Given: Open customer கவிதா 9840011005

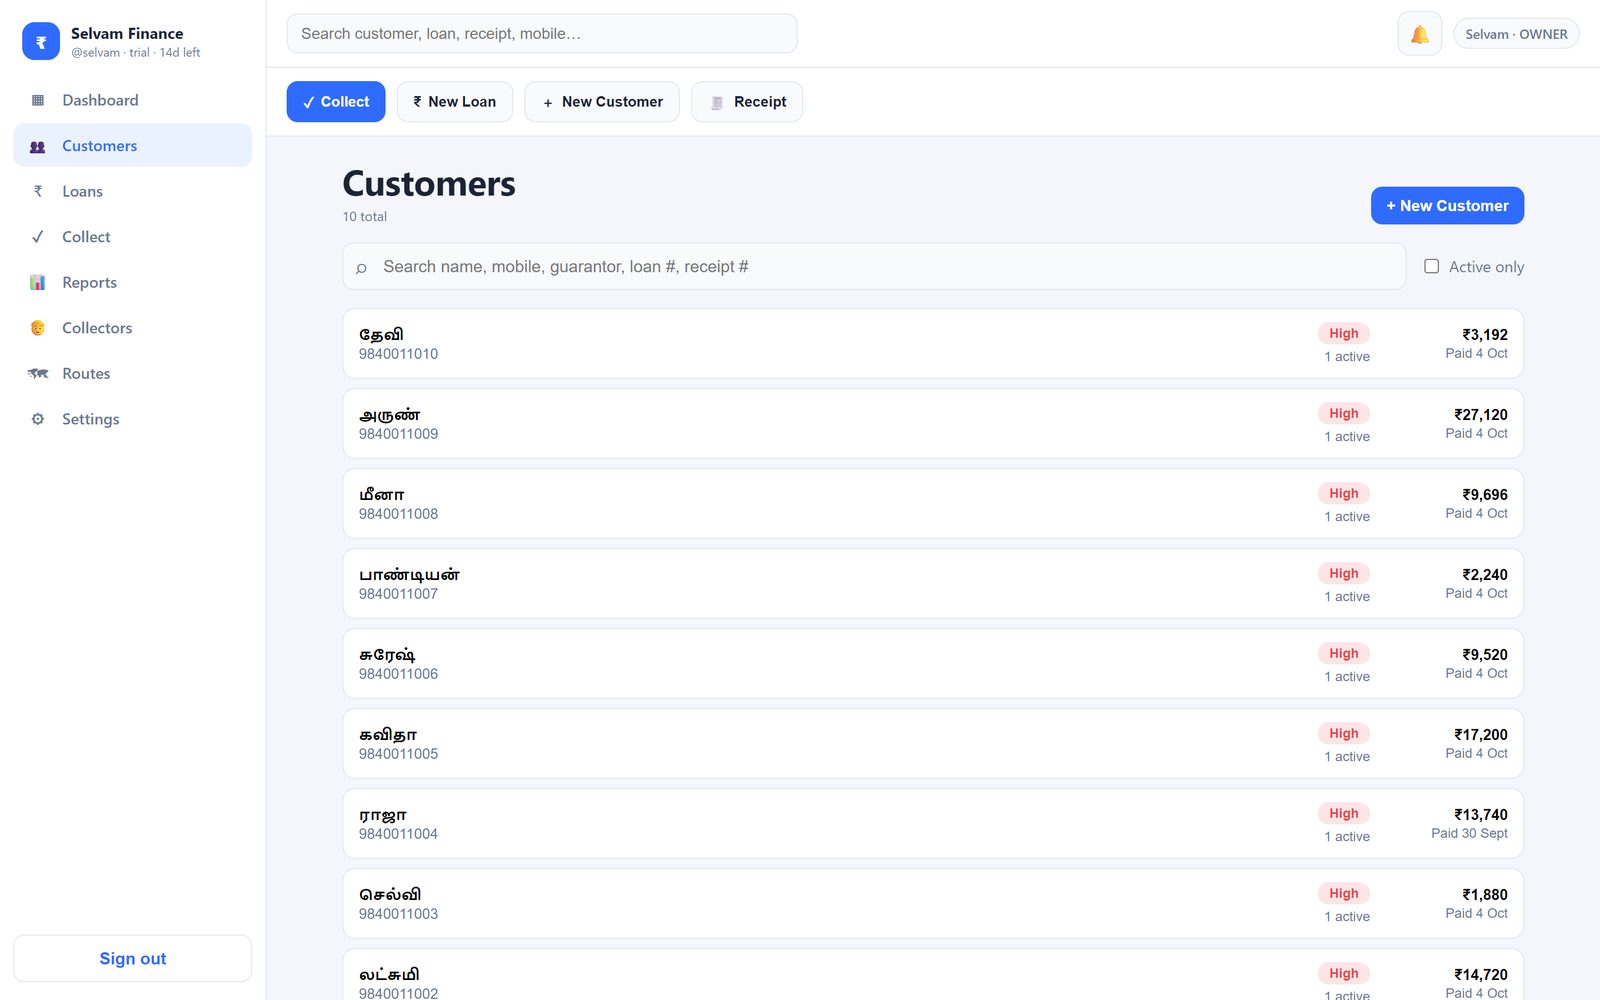Looking at the screenshot, I should 933,743.
